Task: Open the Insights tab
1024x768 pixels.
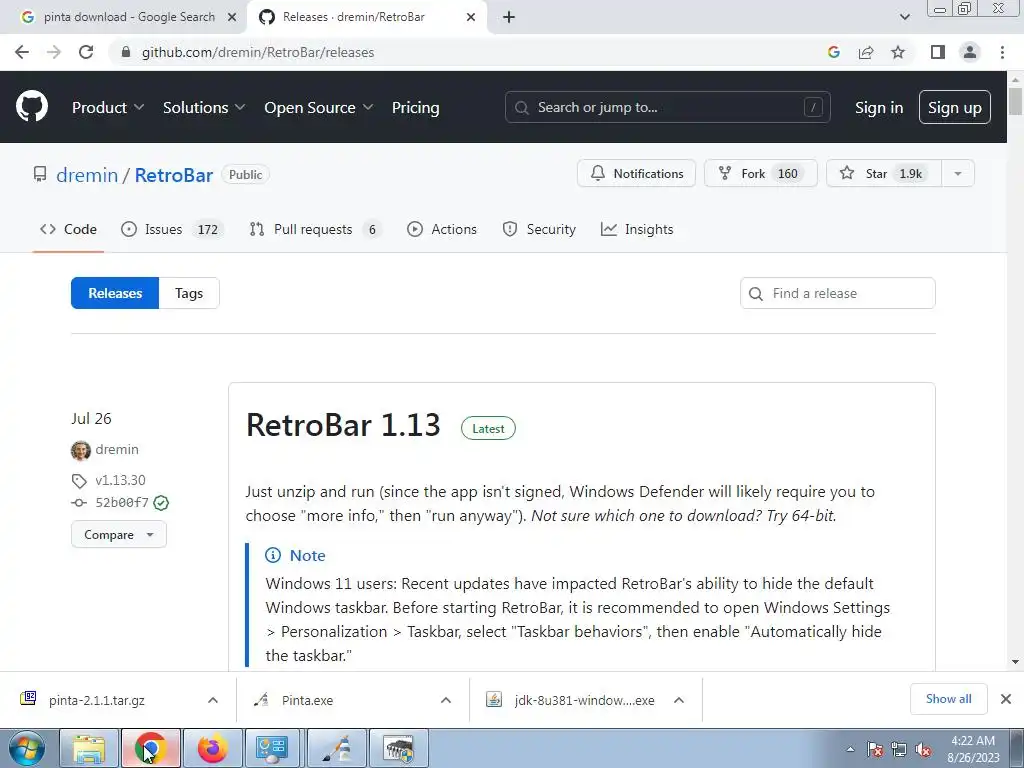Action: 637,229
